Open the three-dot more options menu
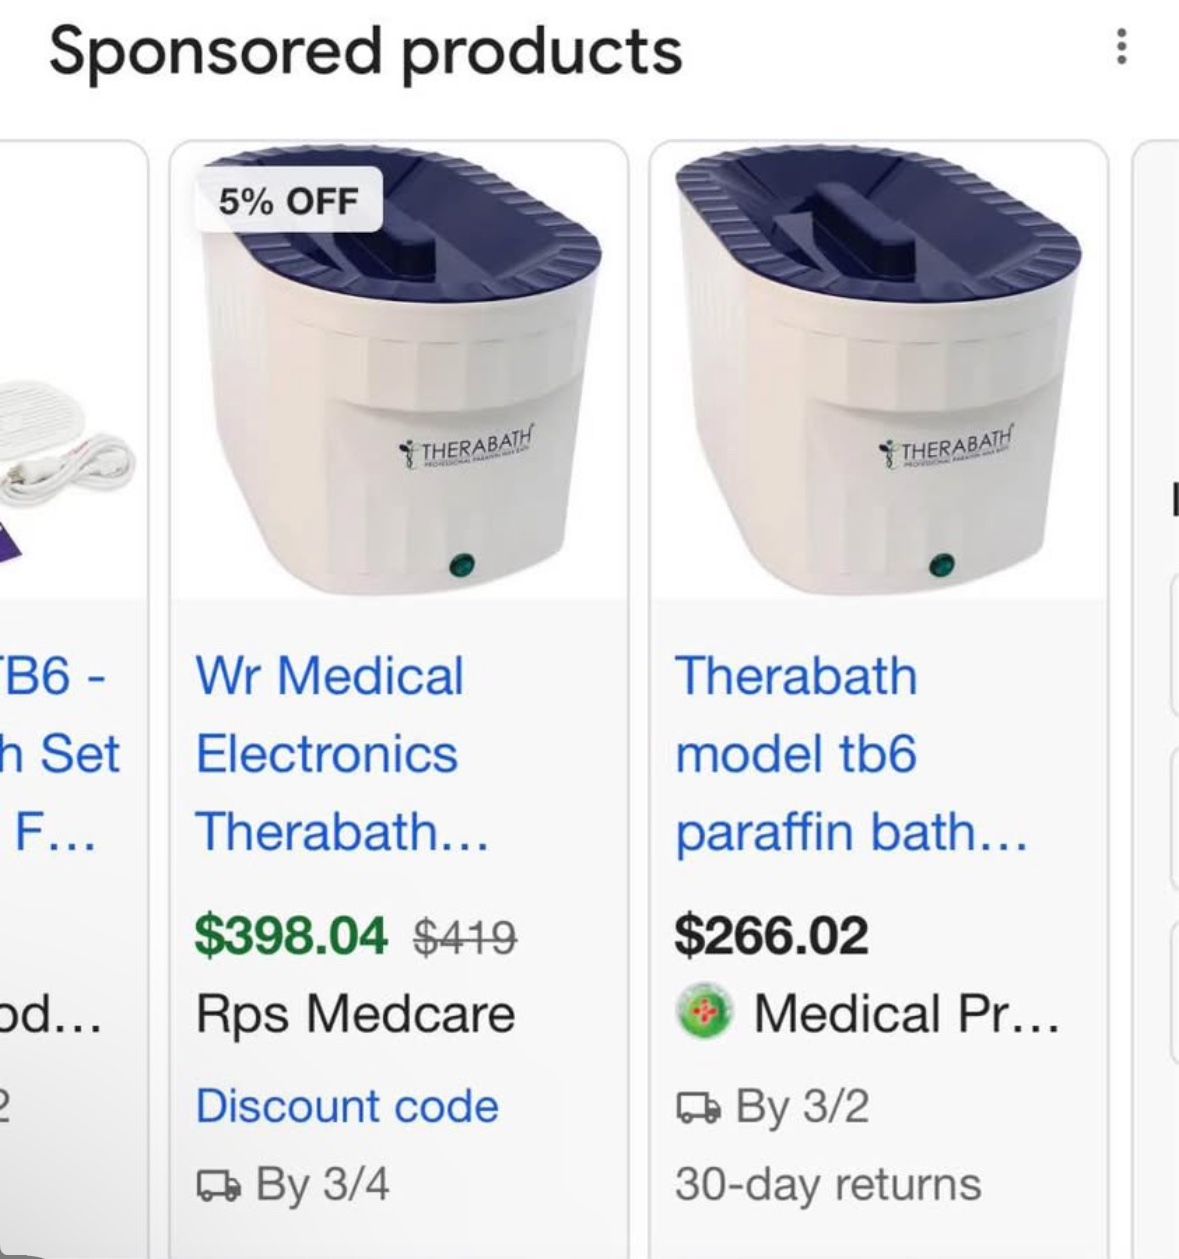The width and height of the screenshot is (1179, 1259). (1122, 47)
